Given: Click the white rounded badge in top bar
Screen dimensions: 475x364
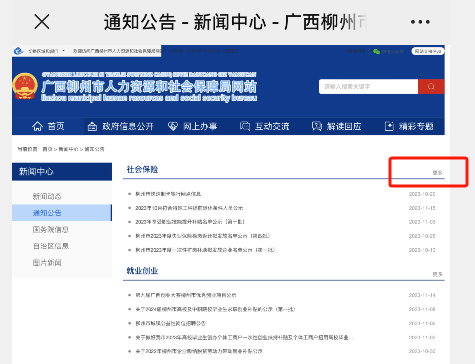Looking at the screenshot, I should tap(428, 51).
